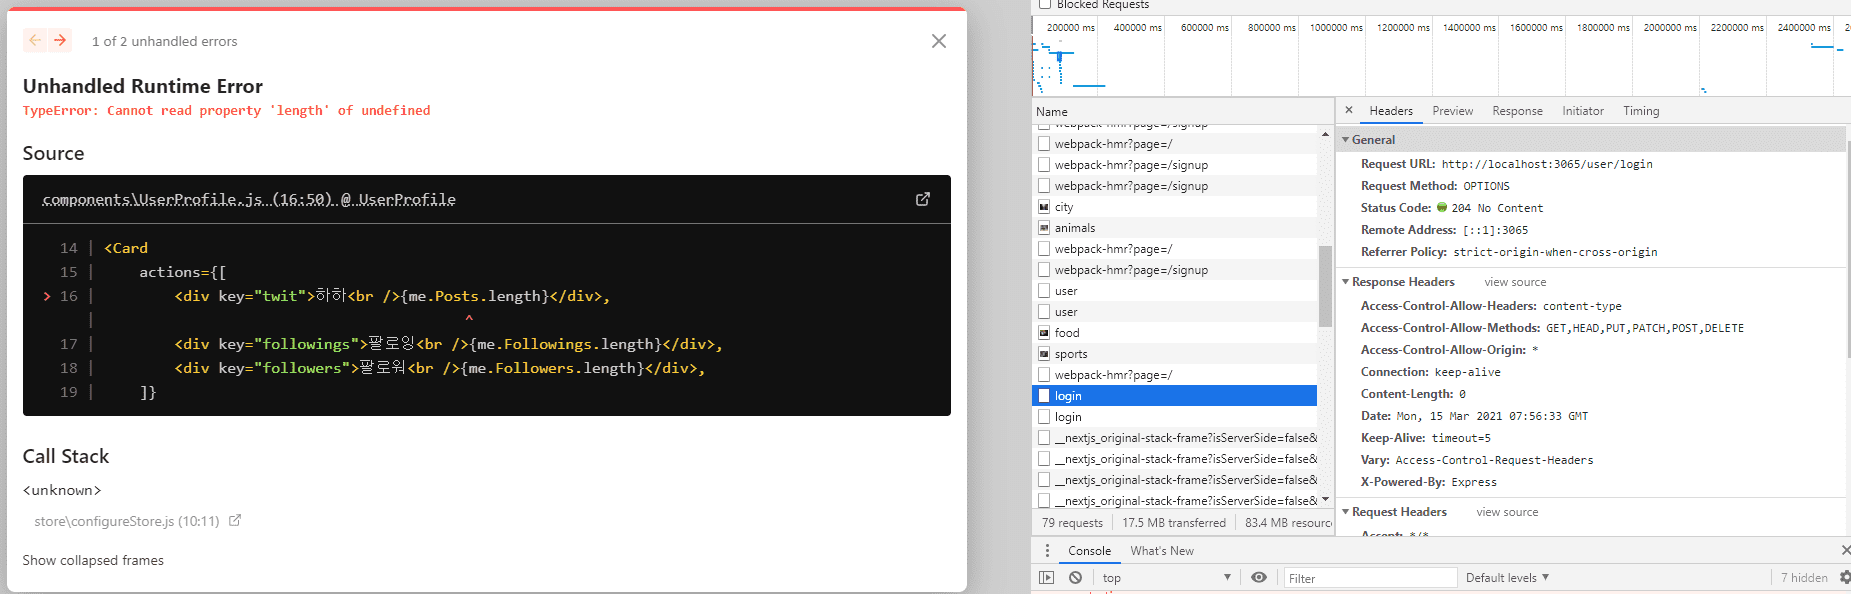Check the box beside the highlighted login request

(x=1044, y=396)
